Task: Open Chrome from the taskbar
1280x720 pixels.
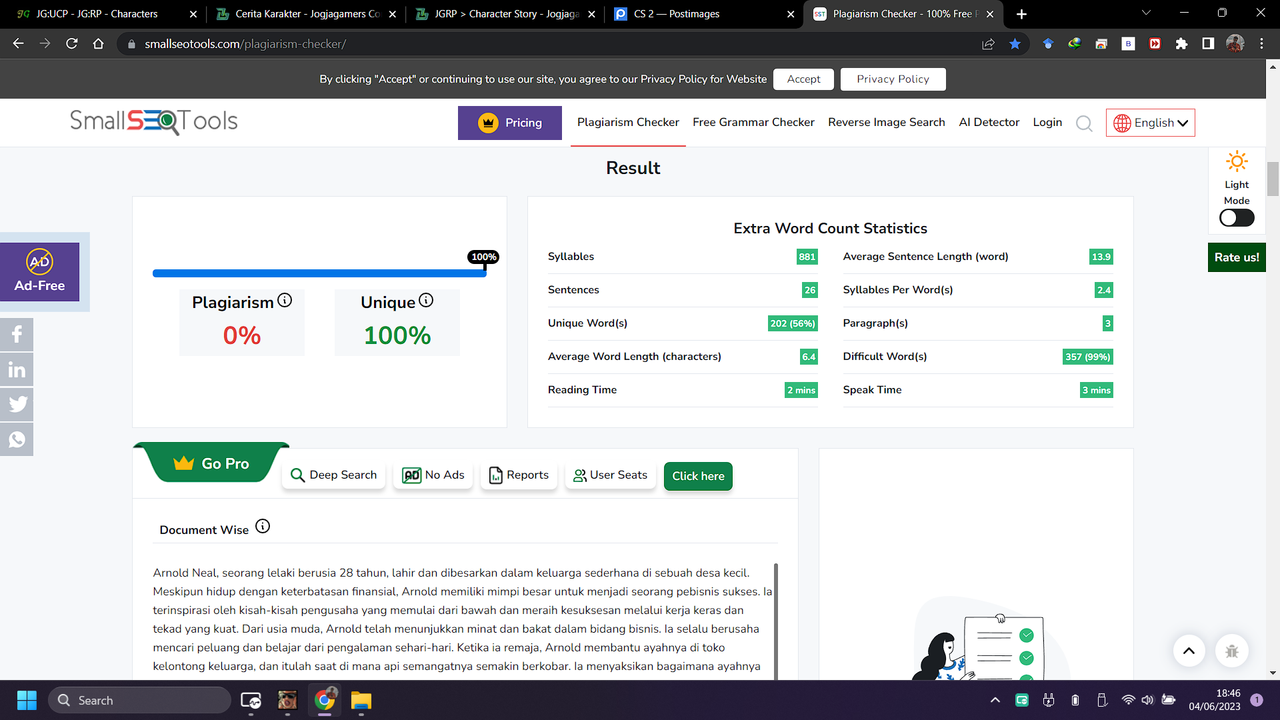Action: click(x=324, y=700)
